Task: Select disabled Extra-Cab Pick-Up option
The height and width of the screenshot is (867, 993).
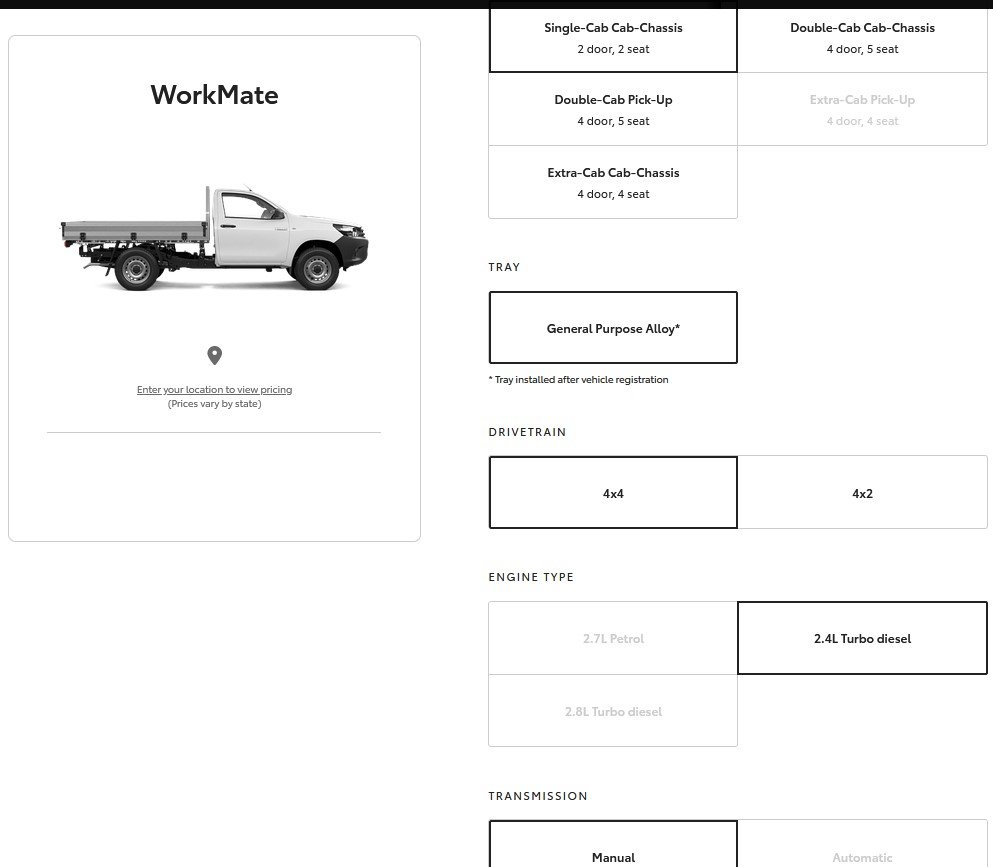Action: [863, 110]
